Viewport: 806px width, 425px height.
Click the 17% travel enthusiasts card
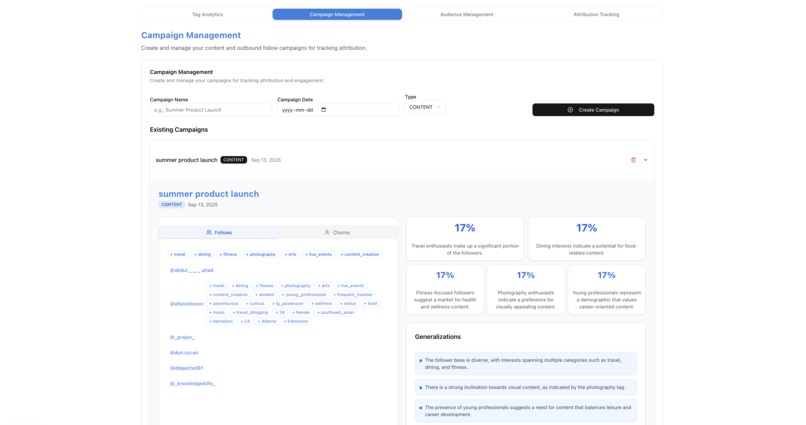(465, 239)
